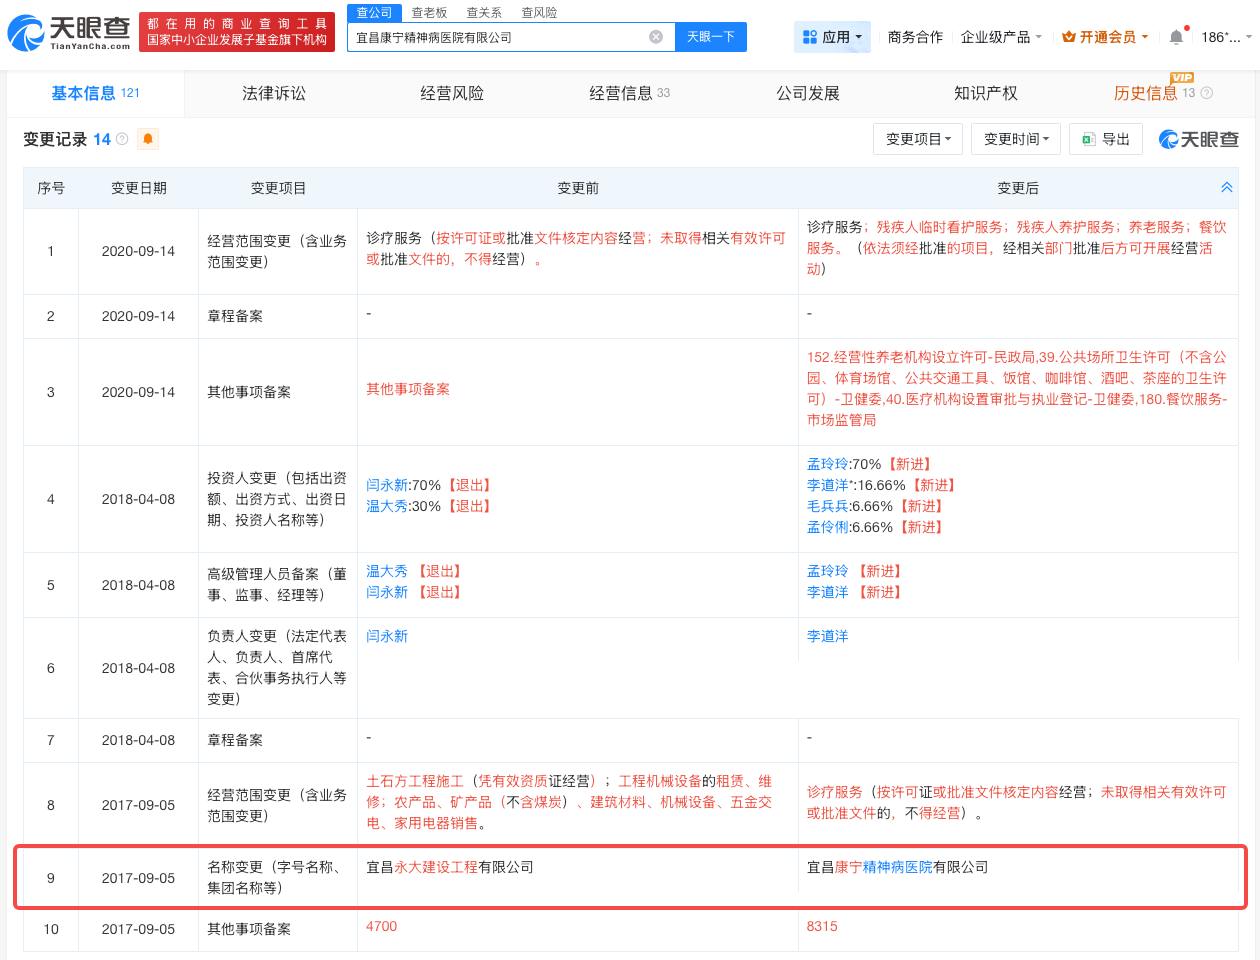Screen dimensions: 1260x960
Task: Clear the search box using the circled X
Action: click(x=656, y=37)
